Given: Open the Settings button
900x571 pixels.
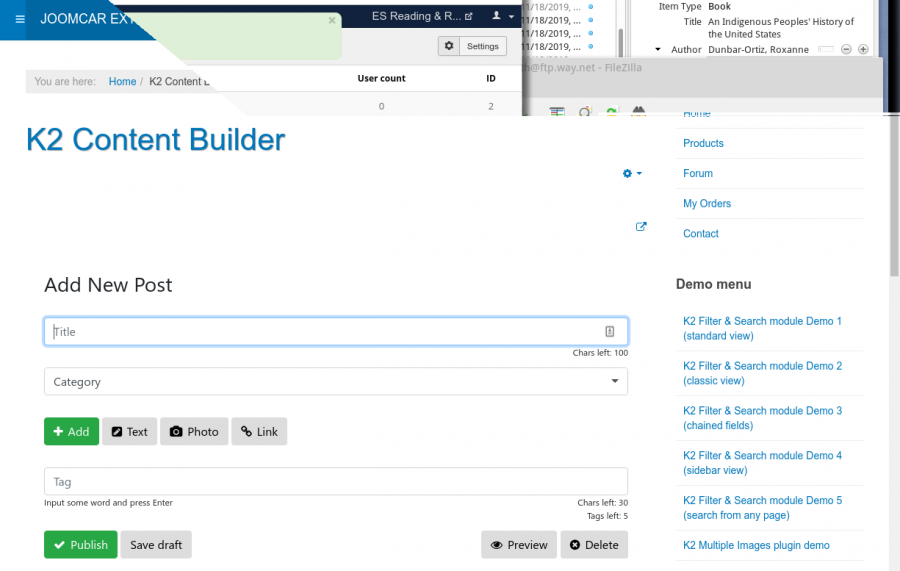Looking at the screenshot, I should pyautogui.click(x=482, y=46).
